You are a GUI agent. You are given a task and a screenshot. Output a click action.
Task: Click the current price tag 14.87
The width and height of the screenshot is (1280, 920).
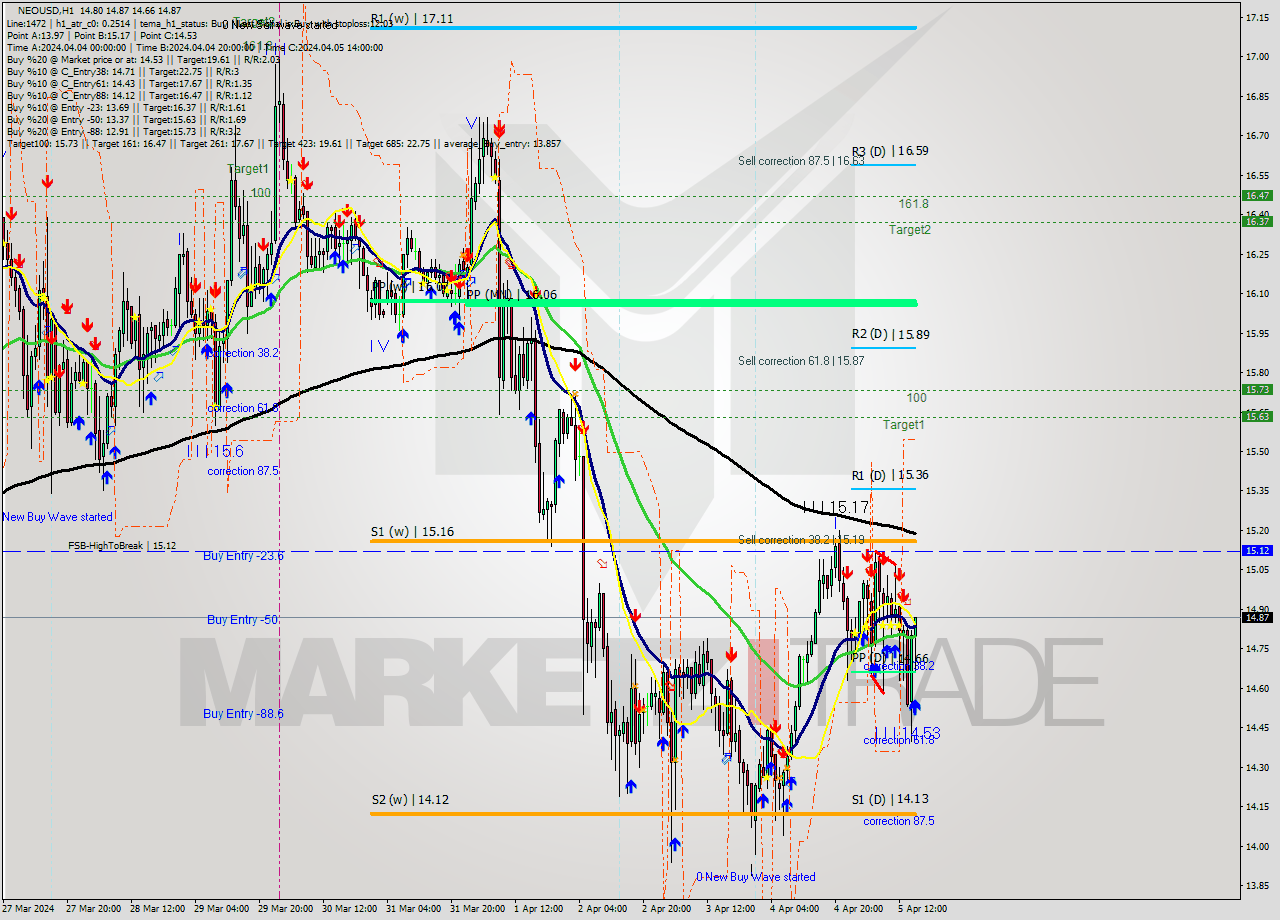pyautogui.click(x=1257, y=617)
